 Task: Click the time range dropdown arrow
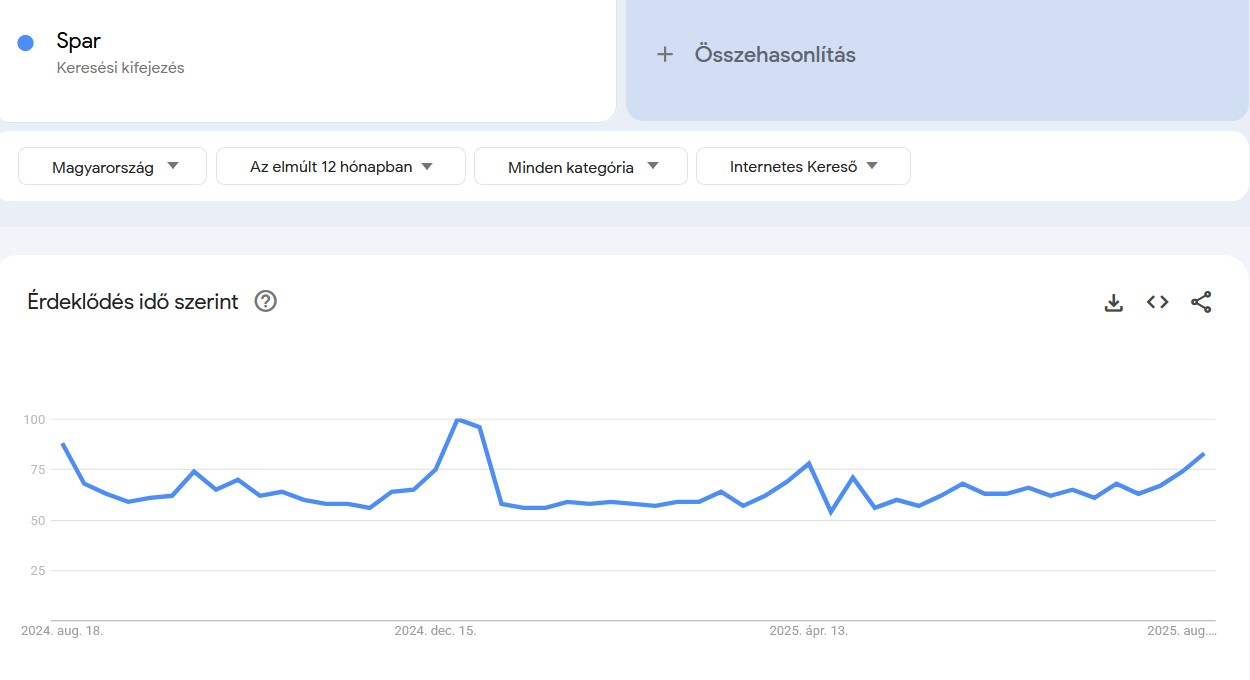pyautogui.click(x=427, y=167)
